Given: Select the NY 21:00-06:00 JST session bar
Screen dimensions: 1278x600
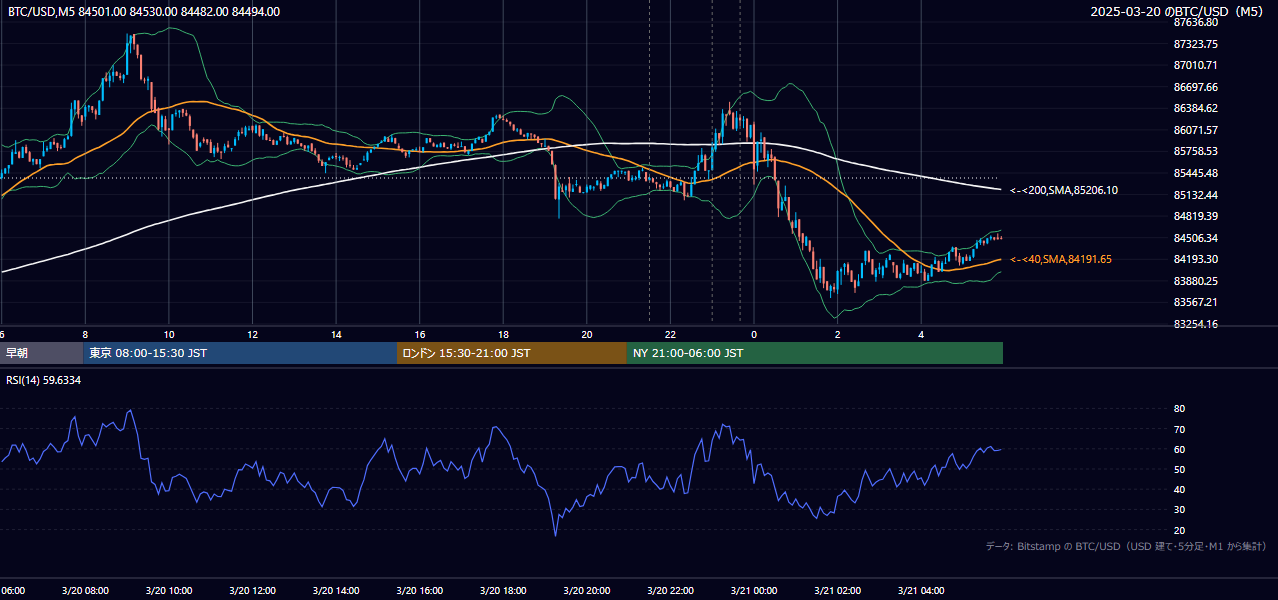Looking at the screenshot, I should tap(815, 353).
